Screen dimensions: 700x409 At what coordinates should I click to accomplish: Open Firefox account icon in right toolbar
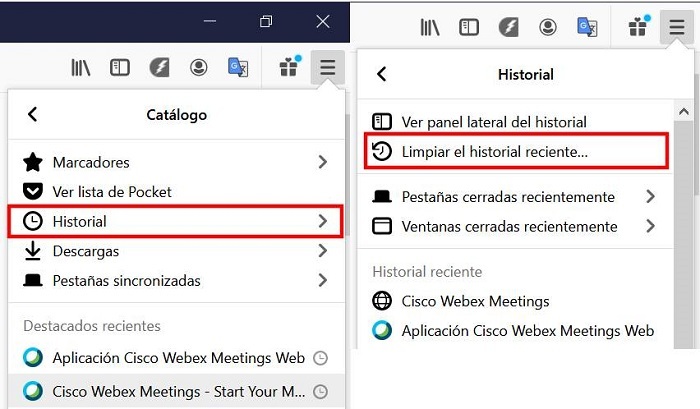pyautogui.click(x=548, y=27)
